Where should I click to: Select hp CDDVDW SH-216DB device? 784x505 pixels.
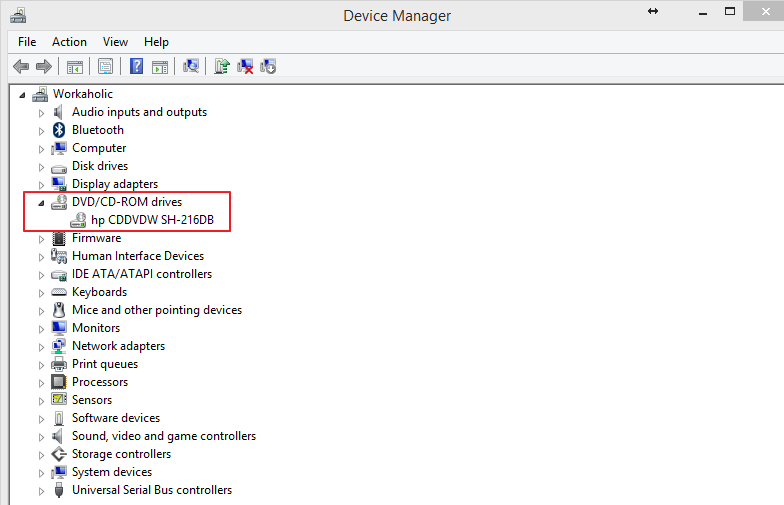pyautogui.click(x=152, y=220)
